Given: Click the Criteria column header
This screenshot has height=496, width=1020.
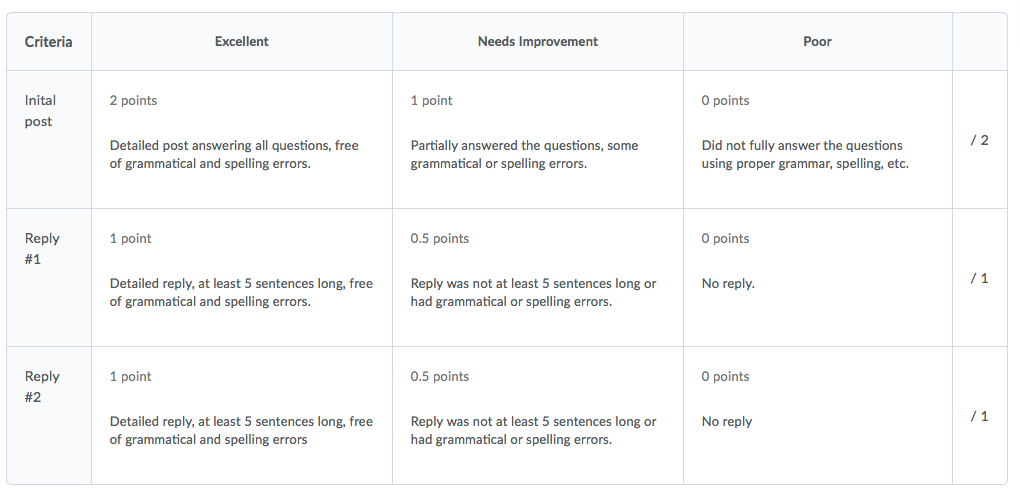Looking at the screenshot, I should (48, 42).
